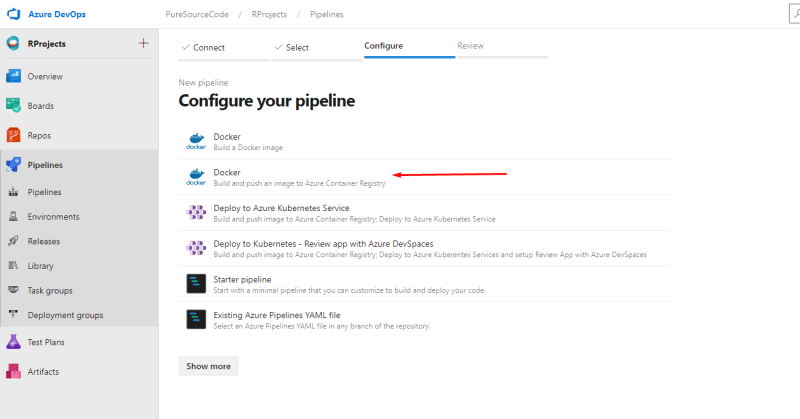Image resolution: width=800 pixels, height=419 pixels.
Task: Click the Docker icon for Build a Docker image
Action: [x=196, y=141]
